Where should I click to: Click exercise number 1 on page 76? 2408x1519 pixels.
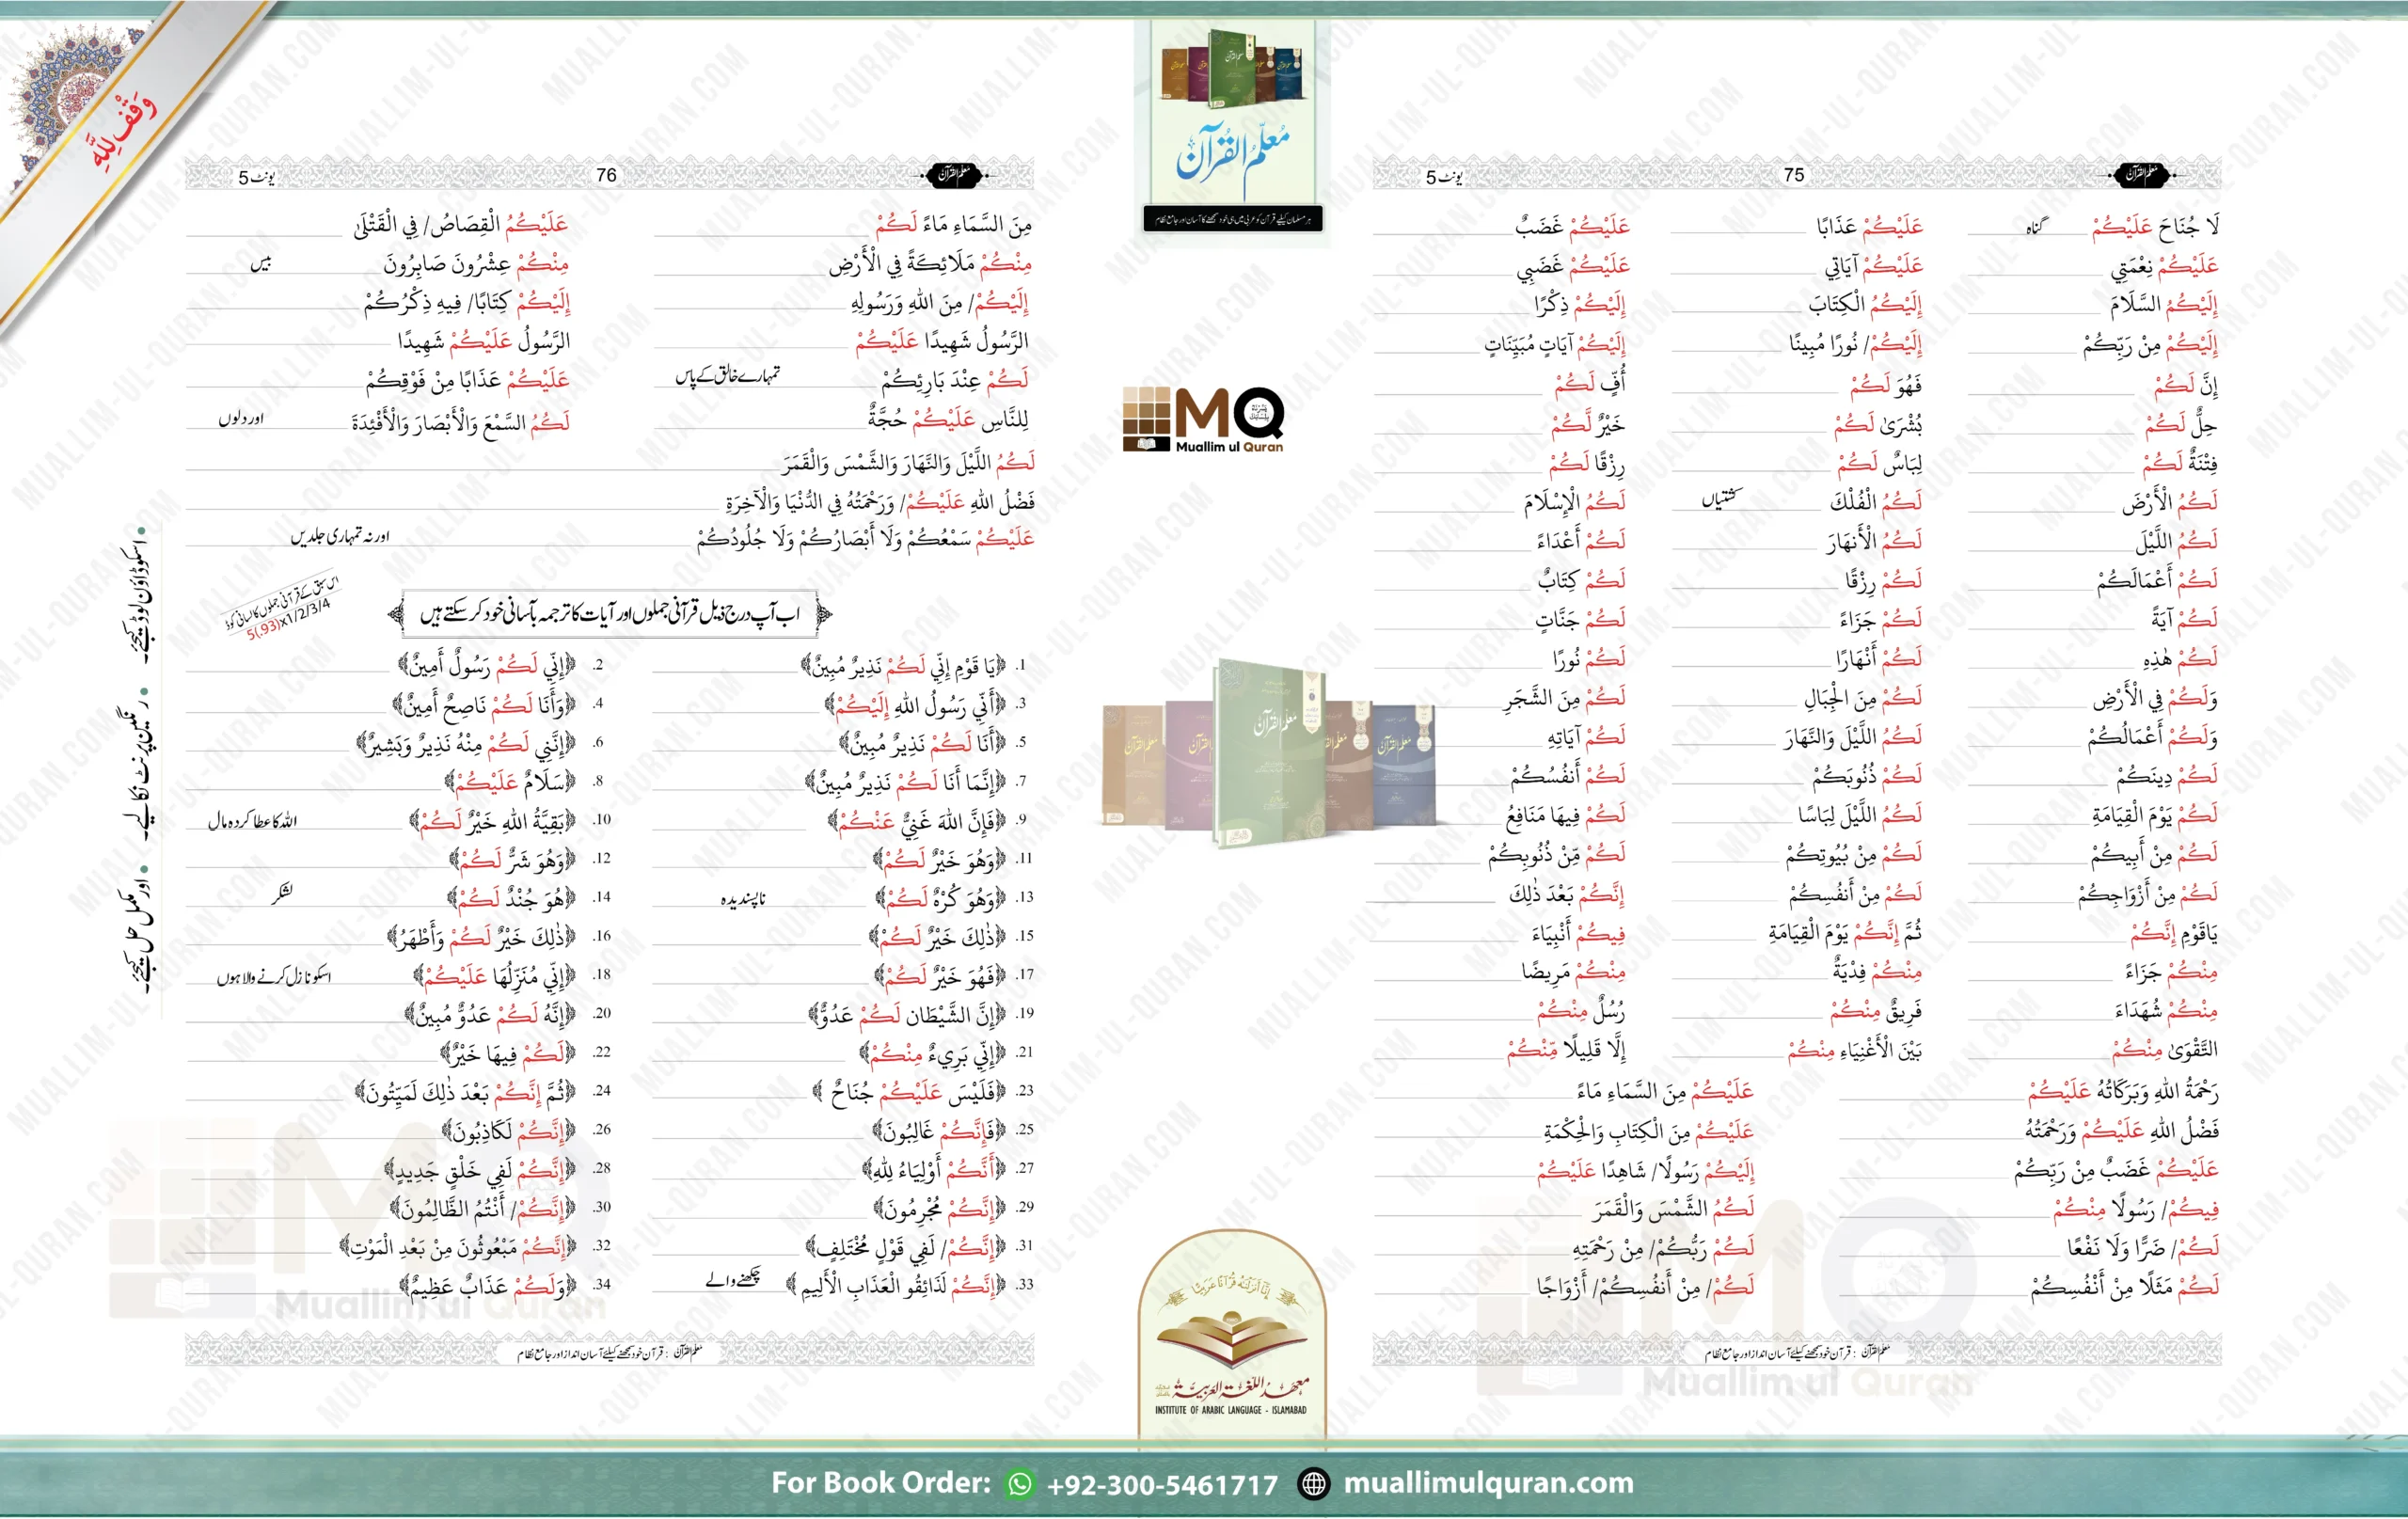(1020, 664)
